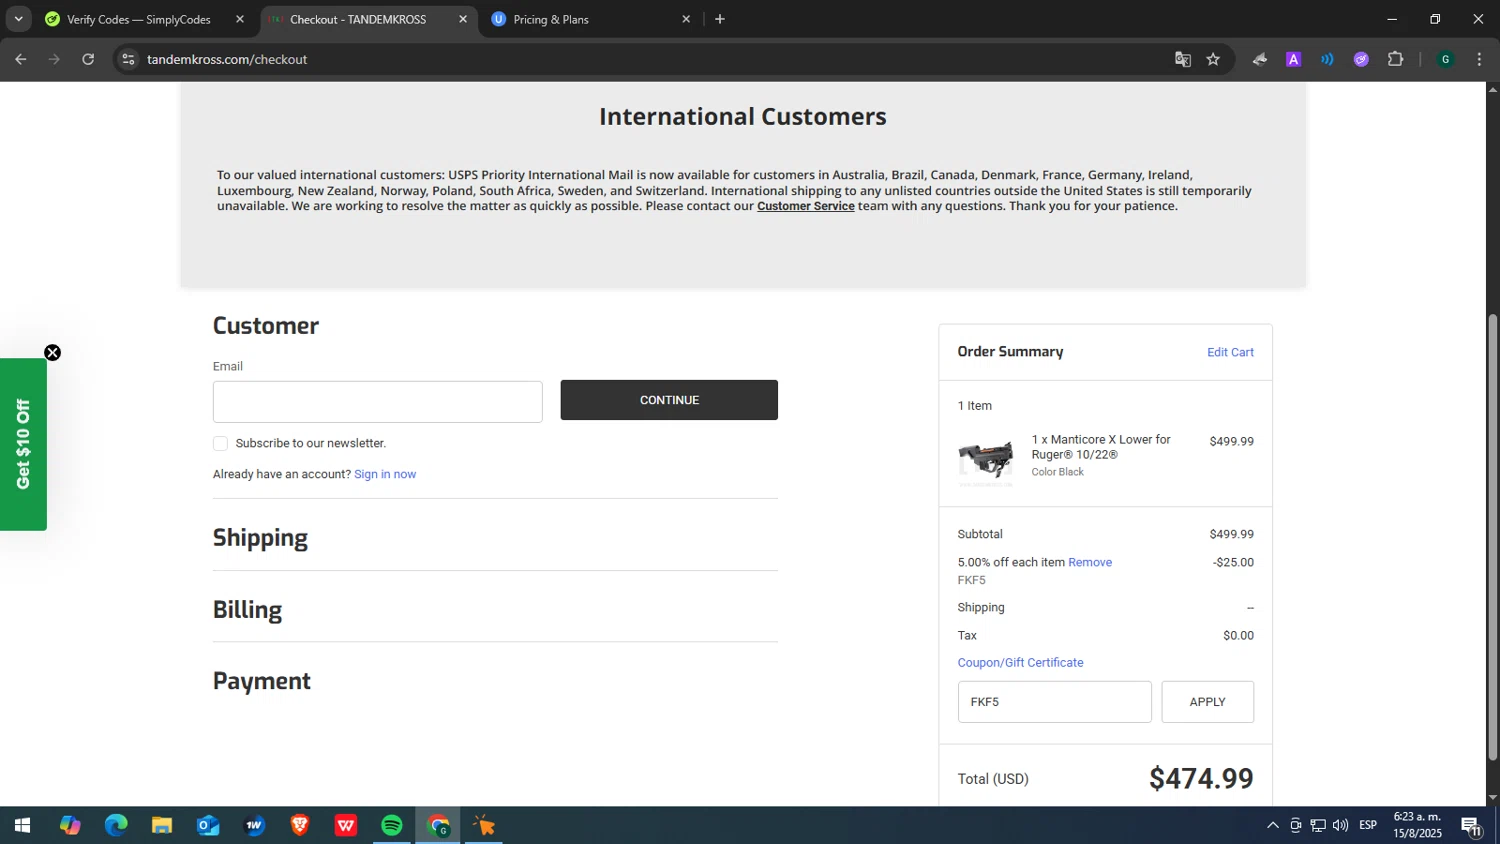Click the Payment section heading
This screenshot has height=844, width=1500.
[x=262, y=681]
